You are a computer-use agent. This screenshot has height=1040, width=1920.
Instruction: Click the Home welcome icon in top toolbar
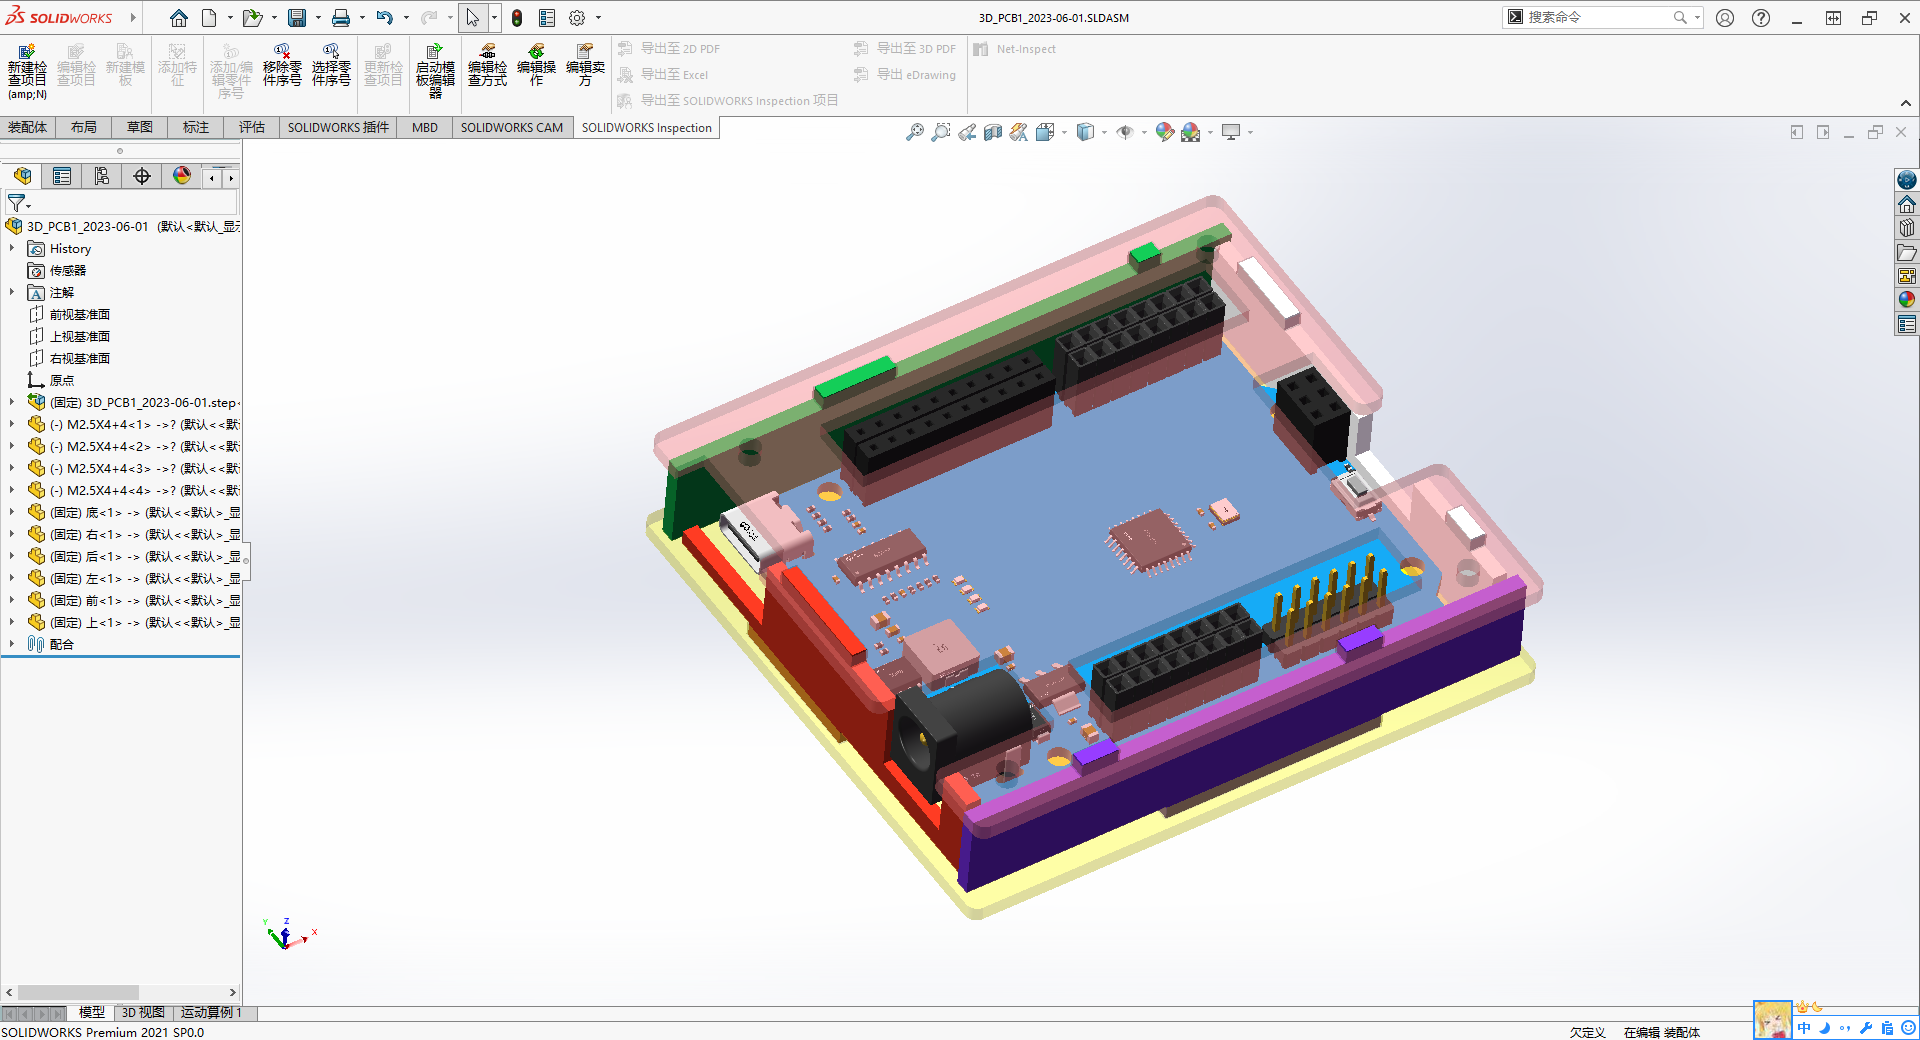point(179,18)
